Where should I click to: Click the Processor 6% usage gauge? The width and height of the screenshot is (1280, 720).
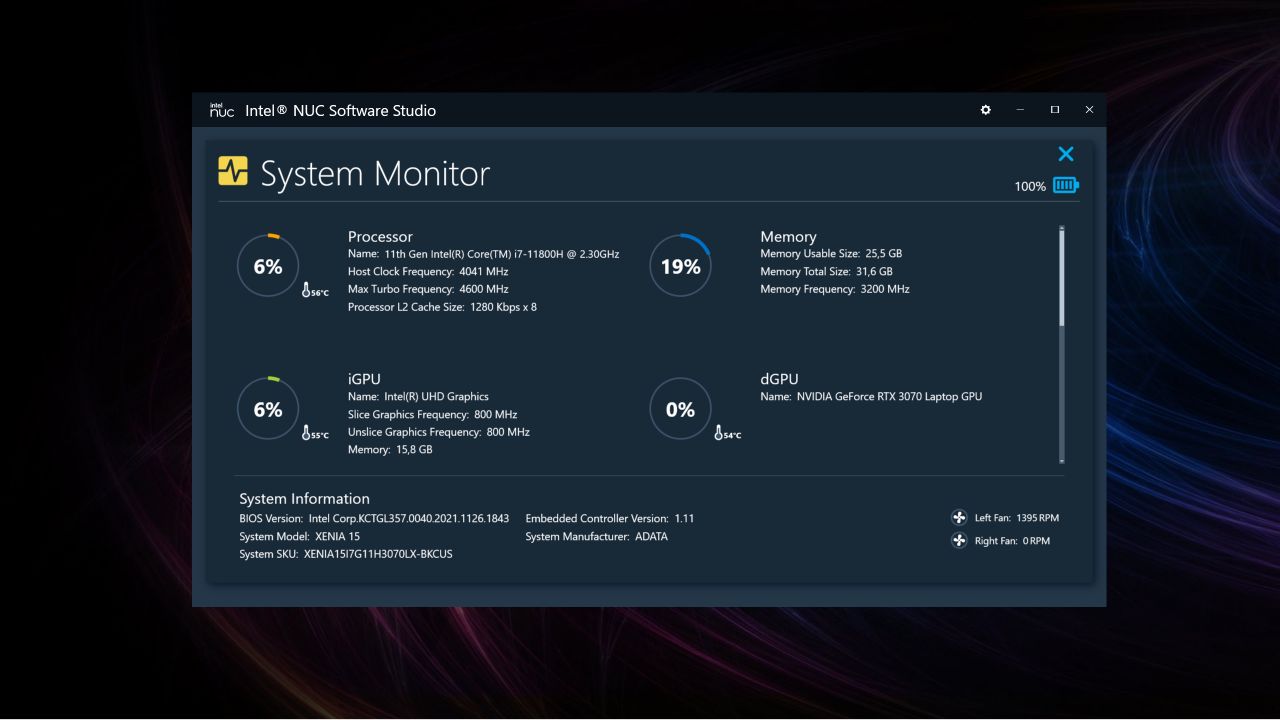click(268, 266)
